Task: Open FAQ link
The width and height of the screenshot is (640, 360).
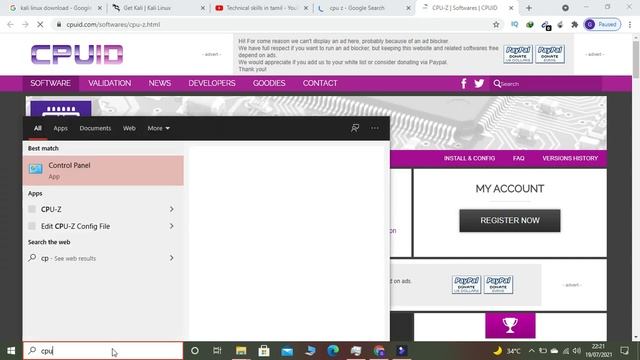Action: (518, 158)
